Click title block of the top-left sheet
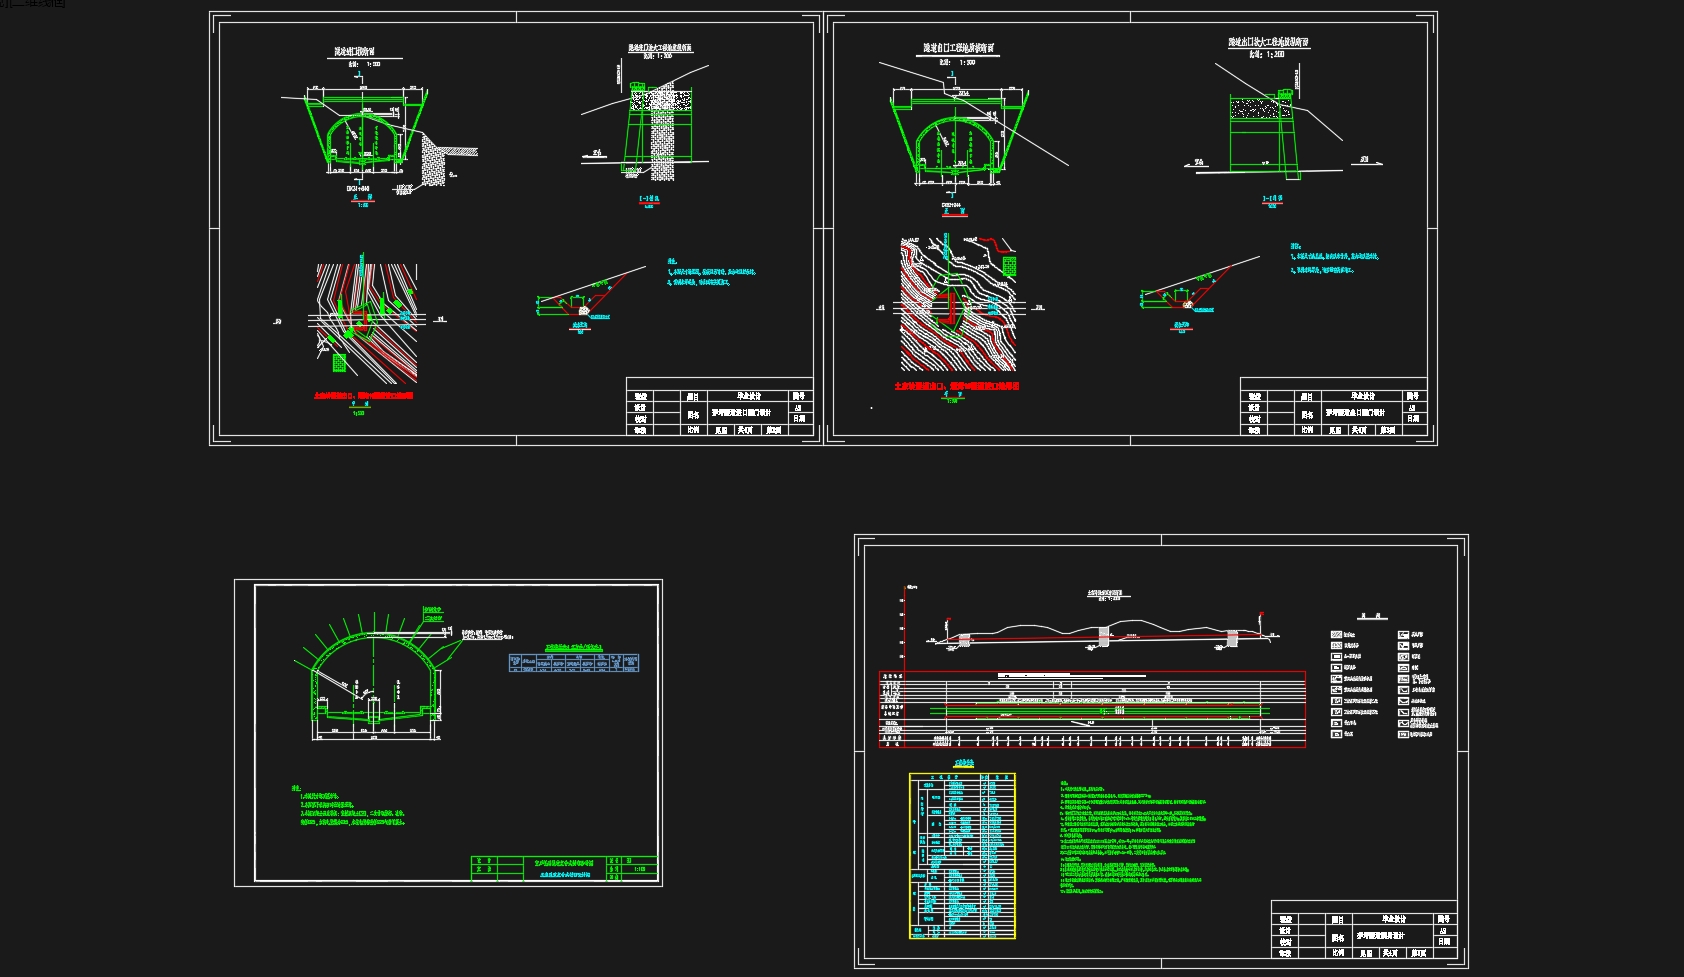The height and width of the screenshot is (977, 1684). point(719,407)
